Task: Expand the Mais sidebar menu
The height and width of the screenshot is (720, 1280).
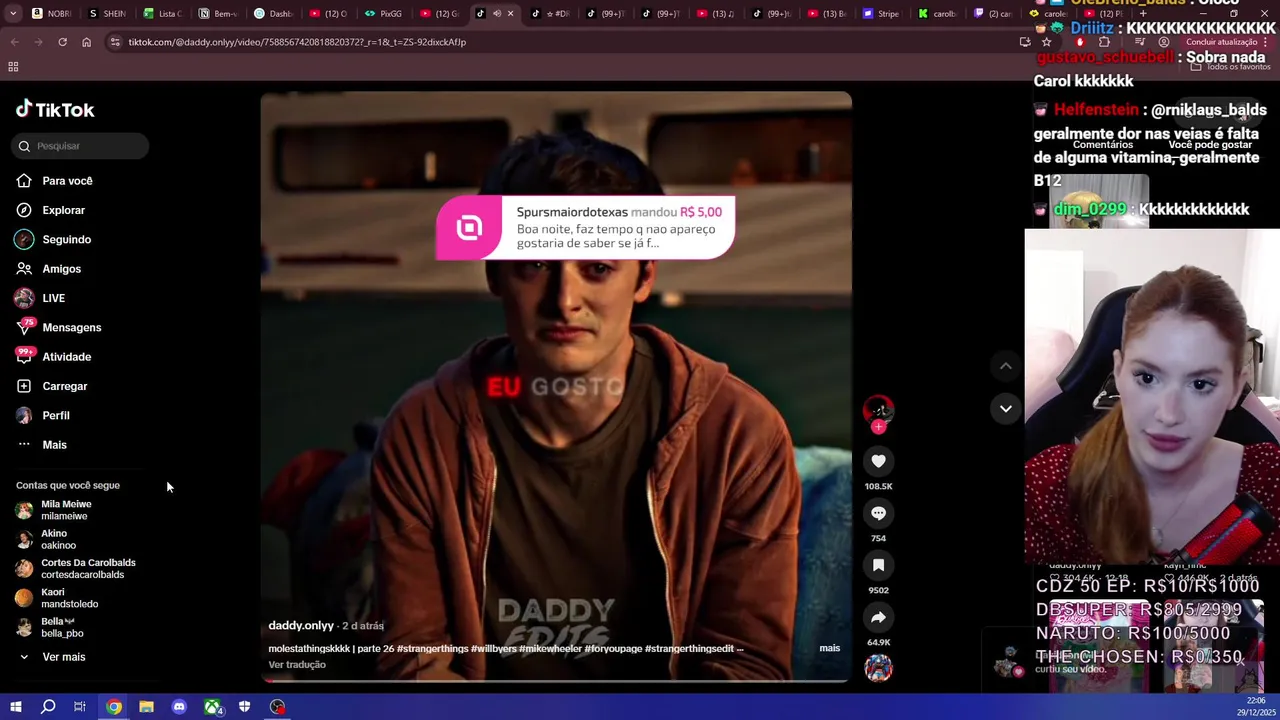Action: (41, 445)
